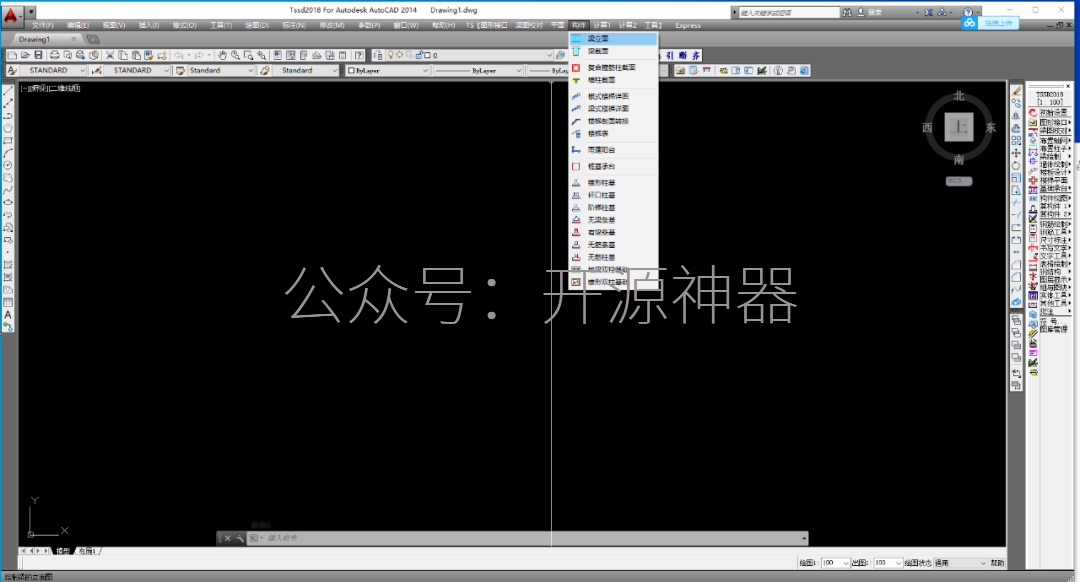Screen dimensions: 1080x582
Task: Click the Save floppy disk icon
Action: [38, 55]
